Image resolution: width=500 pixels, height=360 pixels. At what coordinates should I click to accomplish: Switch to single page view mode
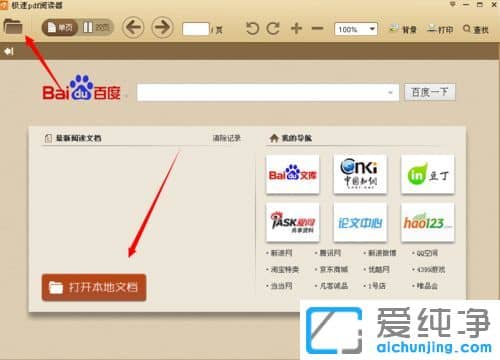tap(60, 28)
